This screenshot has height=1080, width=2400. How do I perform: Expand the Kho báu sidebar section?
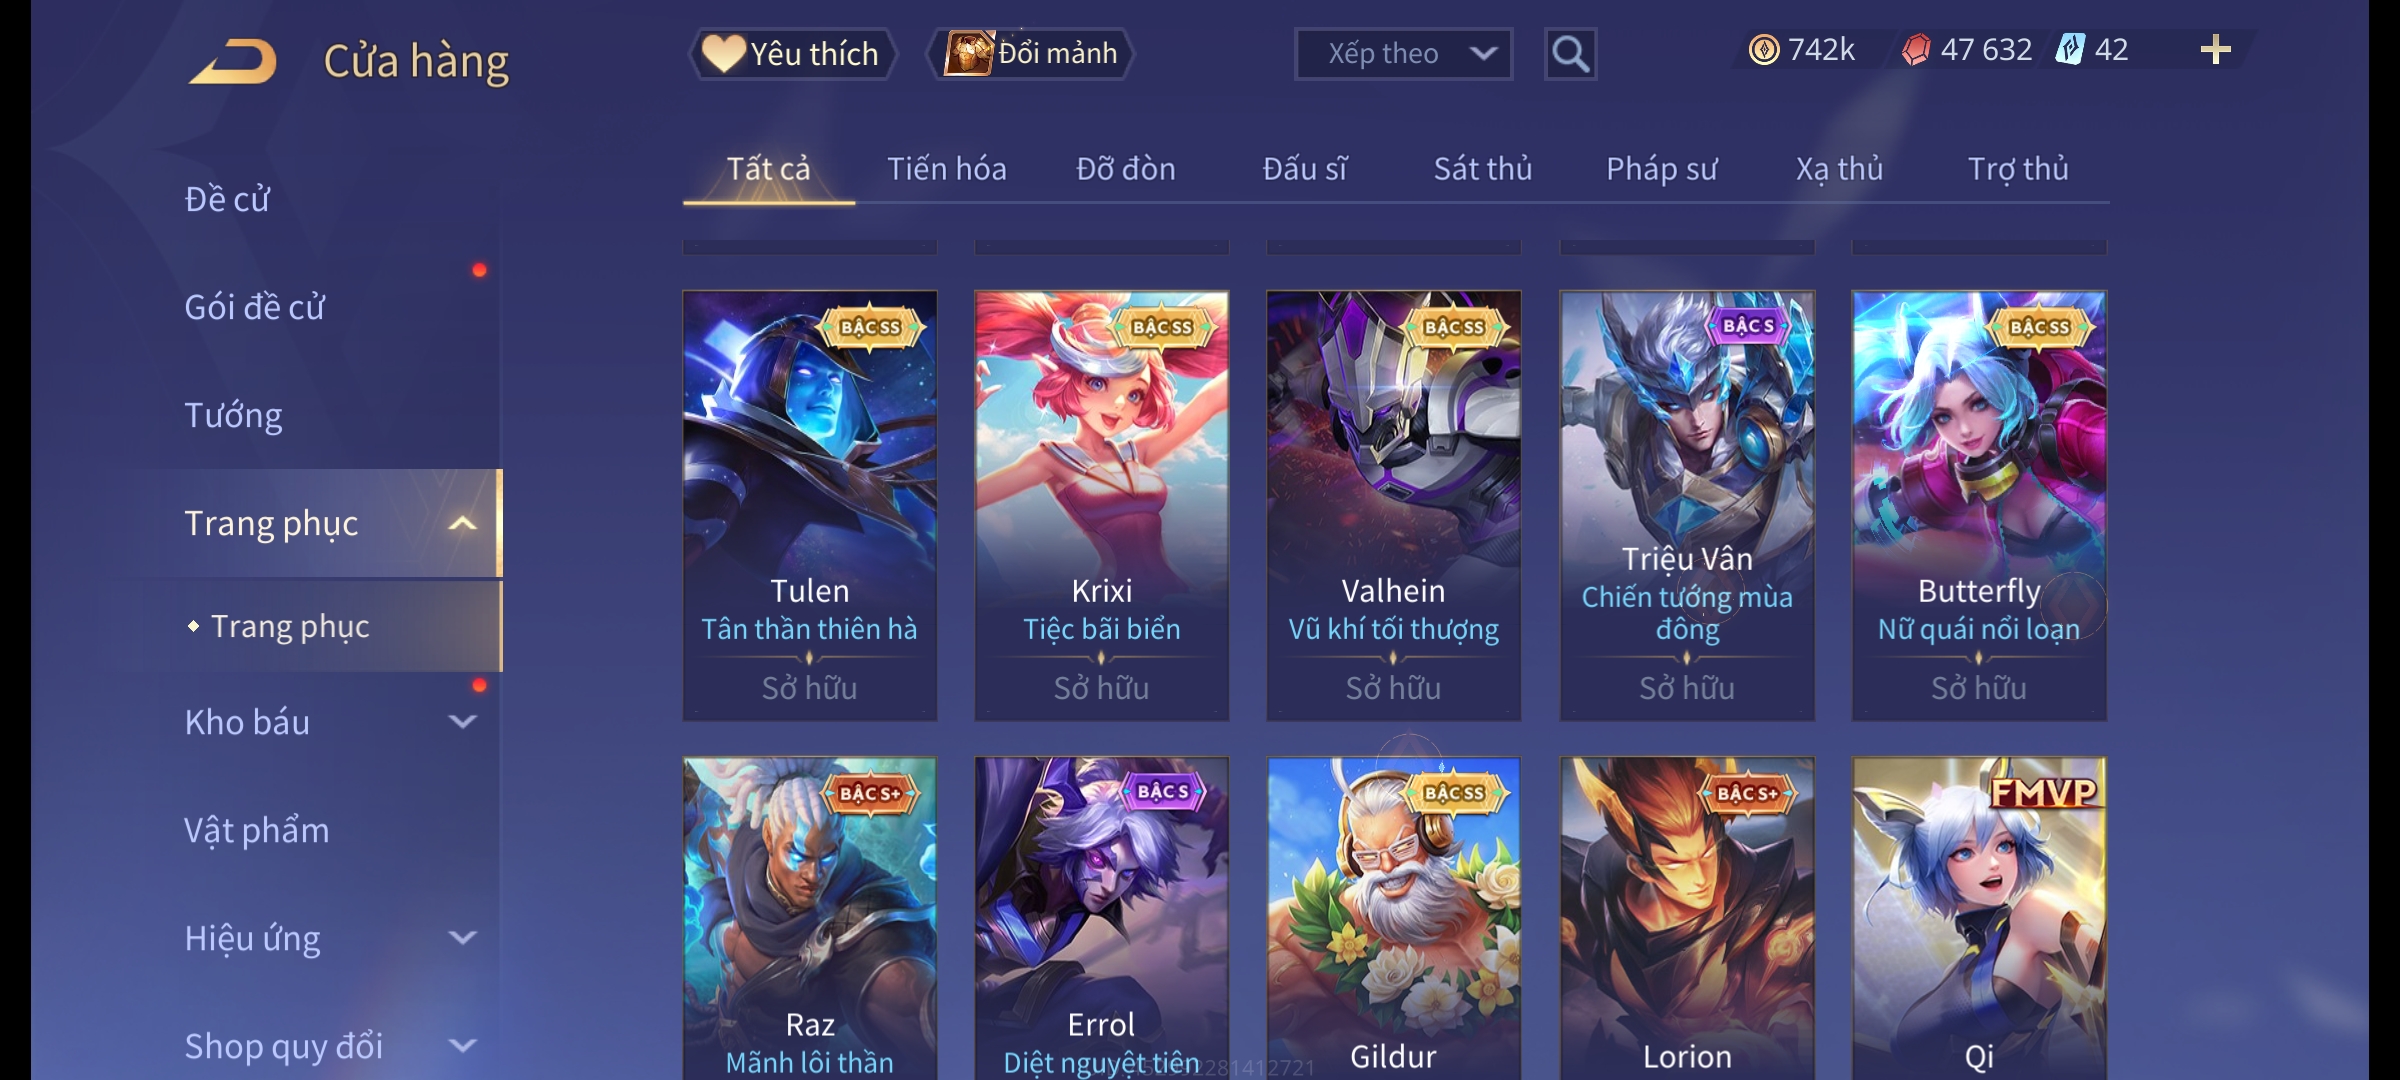(462, 722)
